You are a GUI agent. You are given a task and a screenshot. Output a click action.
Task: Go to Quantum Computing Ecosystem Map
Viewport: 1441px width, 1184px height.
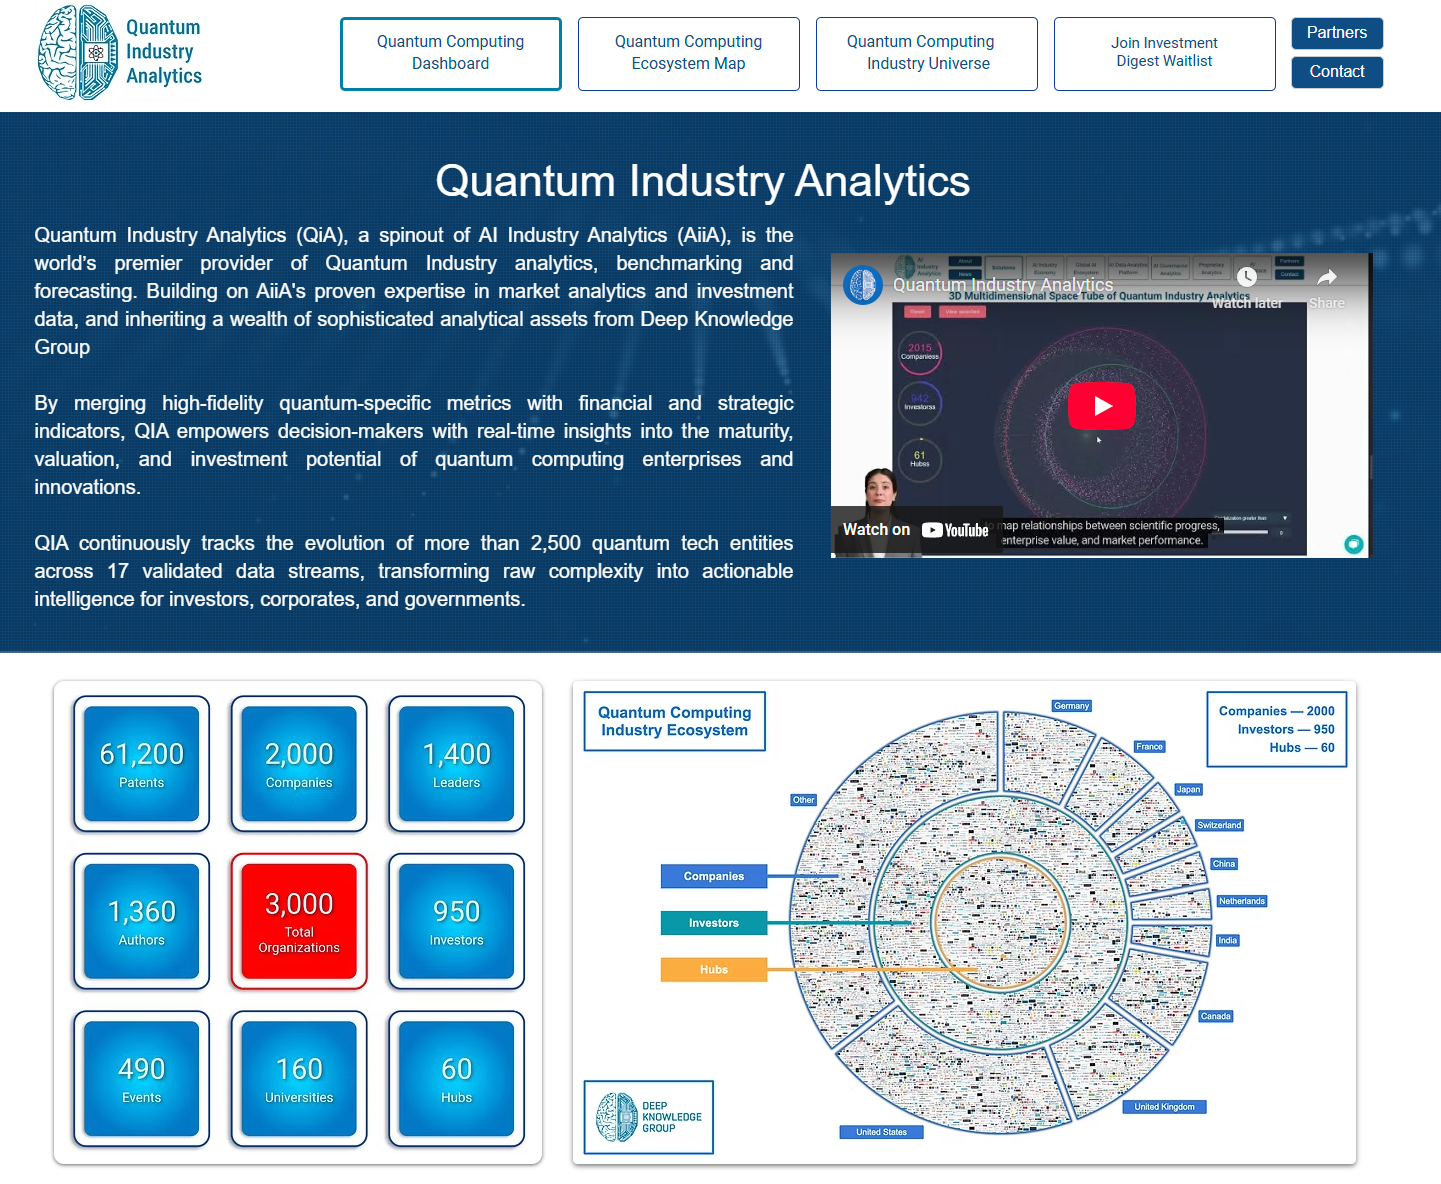pyautogui.click(x=688, y=53)
